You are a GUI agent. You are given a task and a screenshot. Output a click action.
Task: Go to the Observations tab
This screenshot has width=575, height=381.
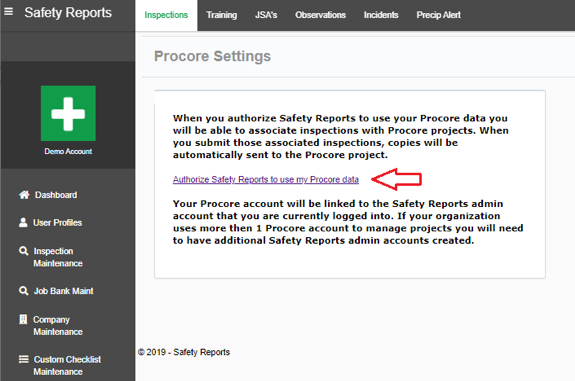pyautogui.click(x=321, y=15)
